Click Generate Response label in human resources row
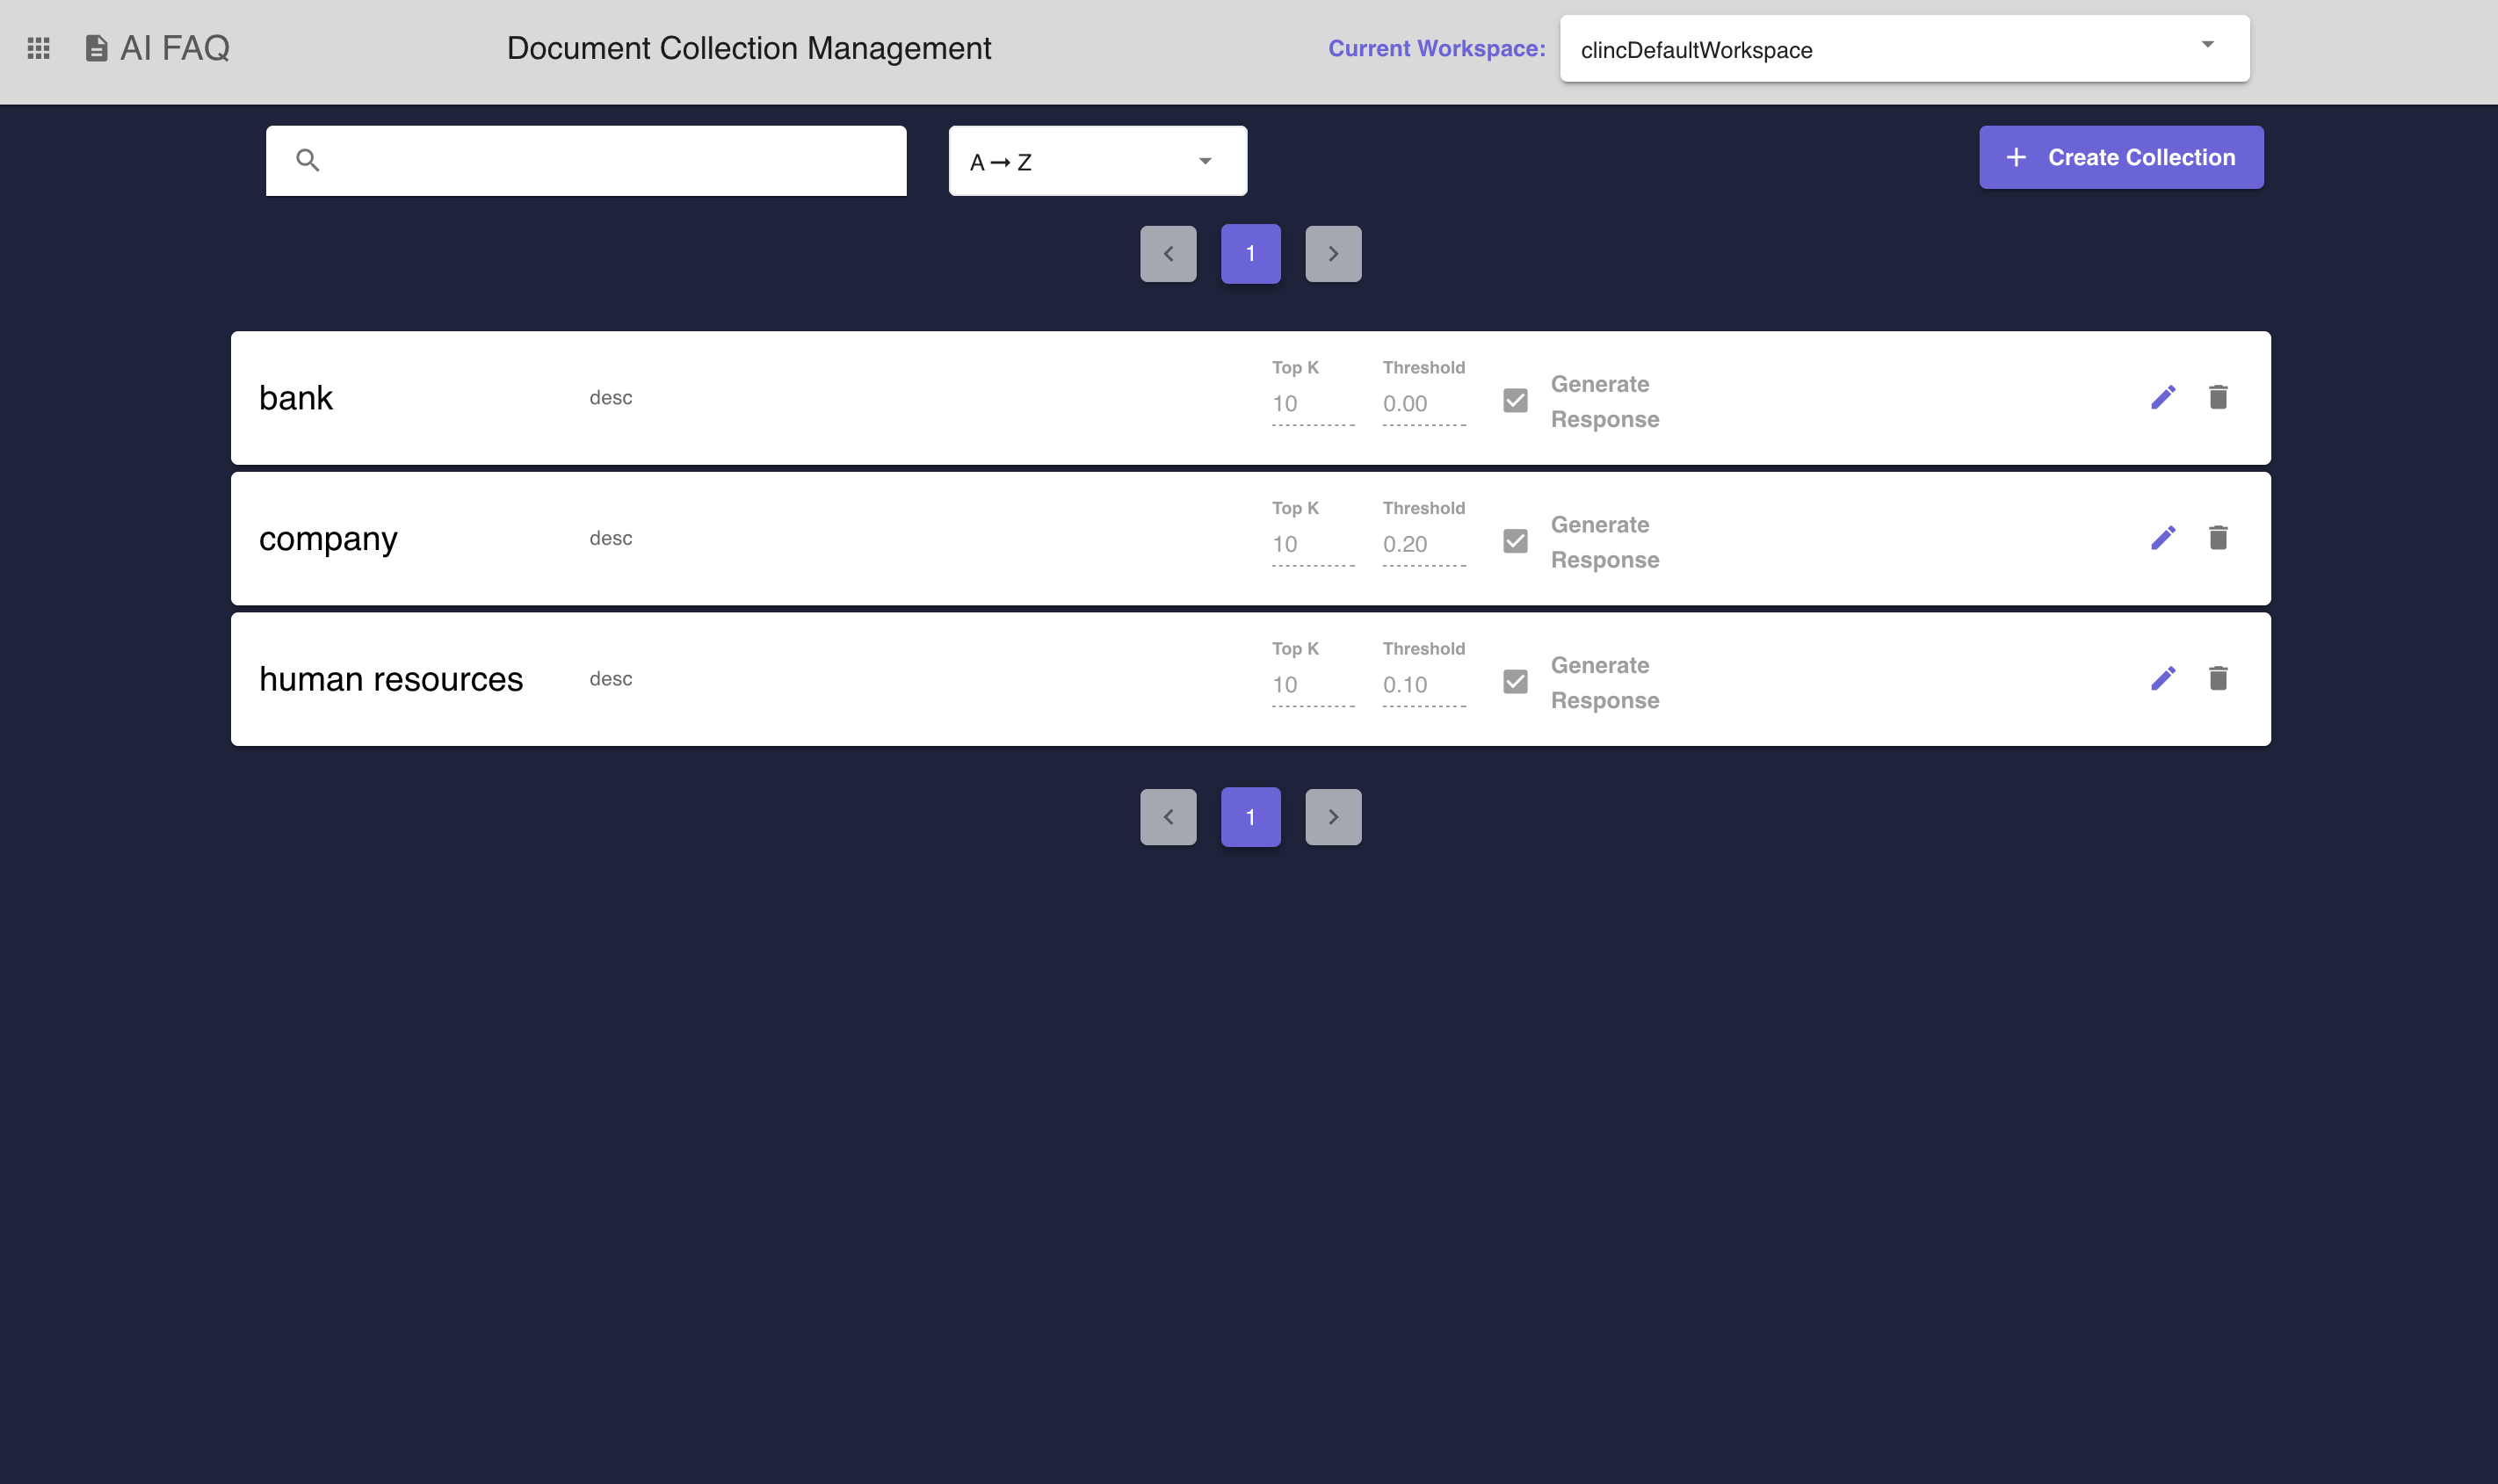2498x1484 pixels. pos(1605,683)
